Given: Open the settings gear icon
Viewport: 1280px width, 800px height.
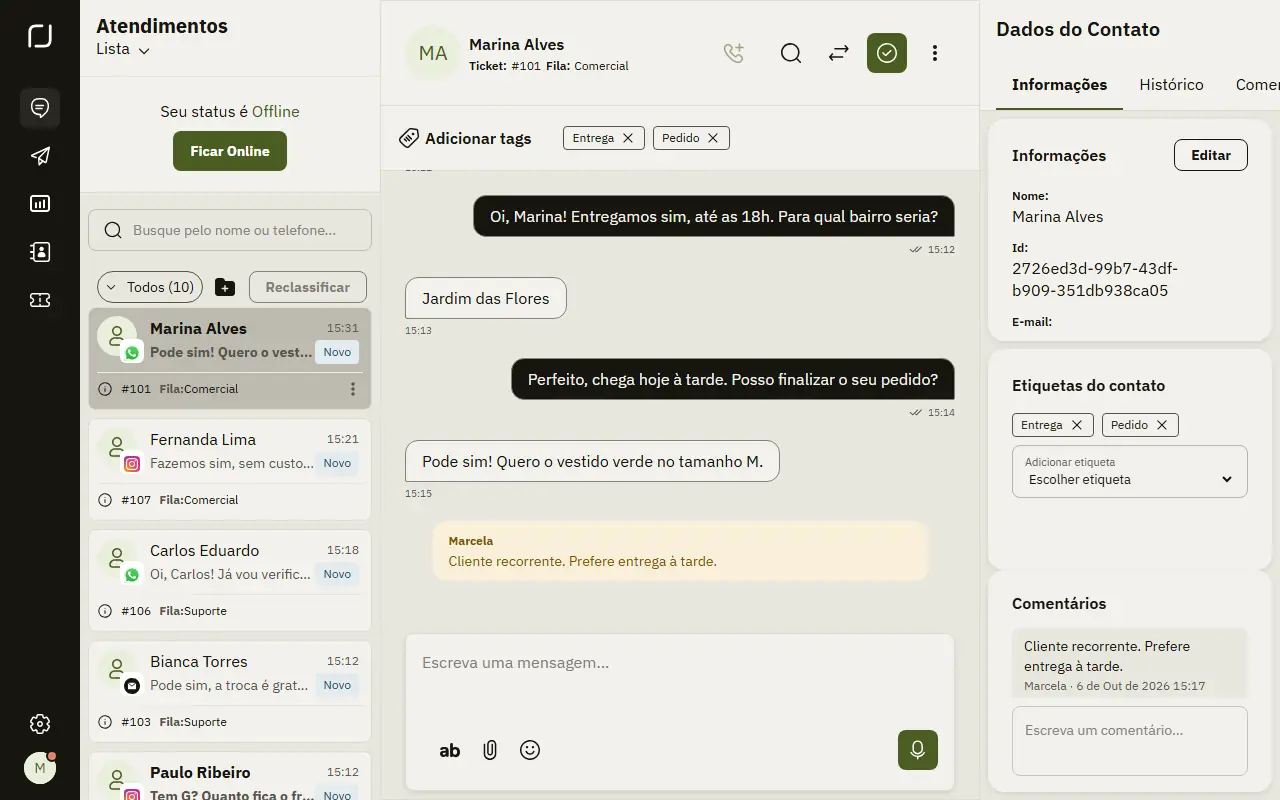Looking at the screenshot, I should (40, 724).
